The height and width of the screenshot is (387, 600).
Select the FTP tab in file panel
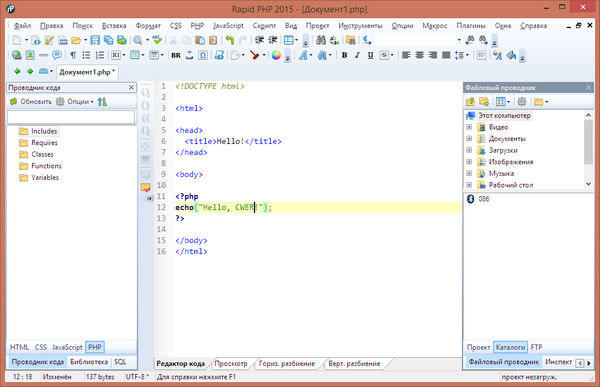point(536,347)
